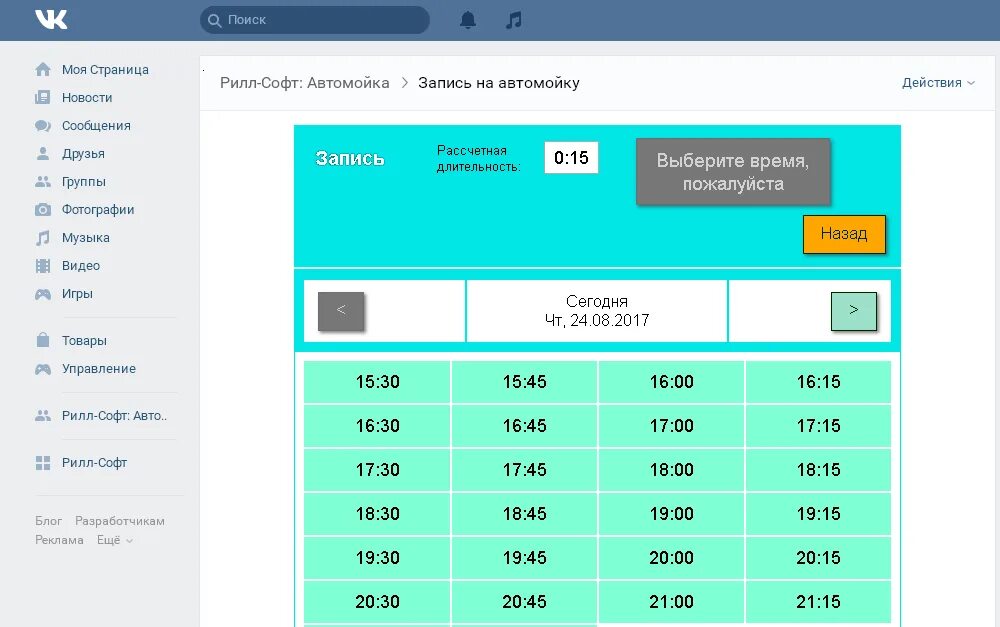Select the 17:30 time slot

[x=377, y=469]
